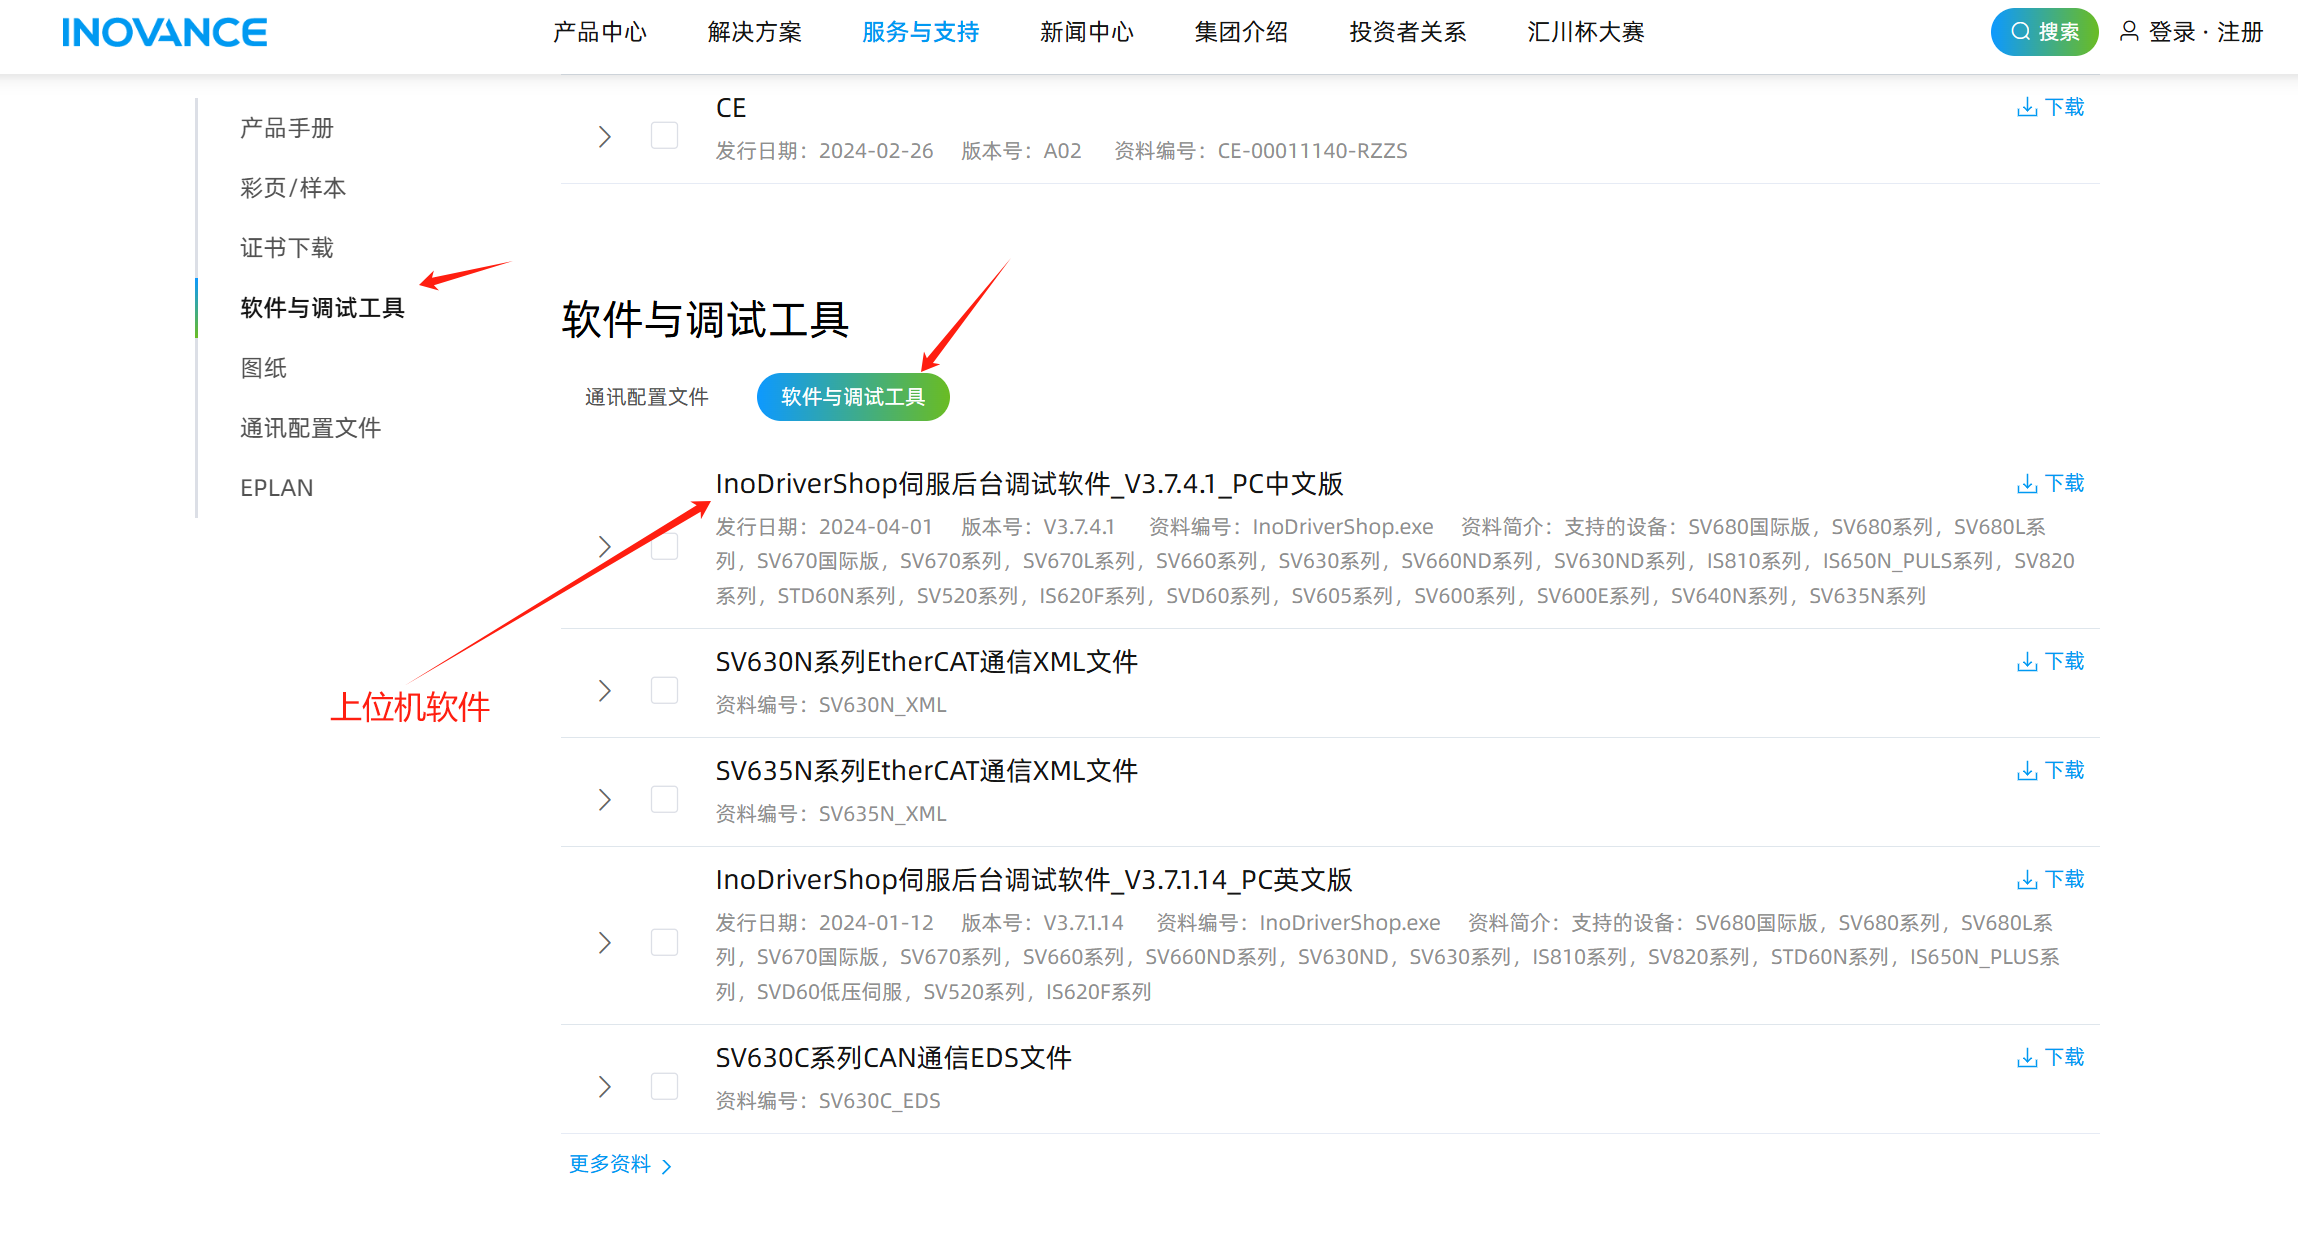This screenshot has width=2298, height=1246.
Task: Download SV630C CAN EDS file
Action: pyautogui.click(x=2050, y=1058)
